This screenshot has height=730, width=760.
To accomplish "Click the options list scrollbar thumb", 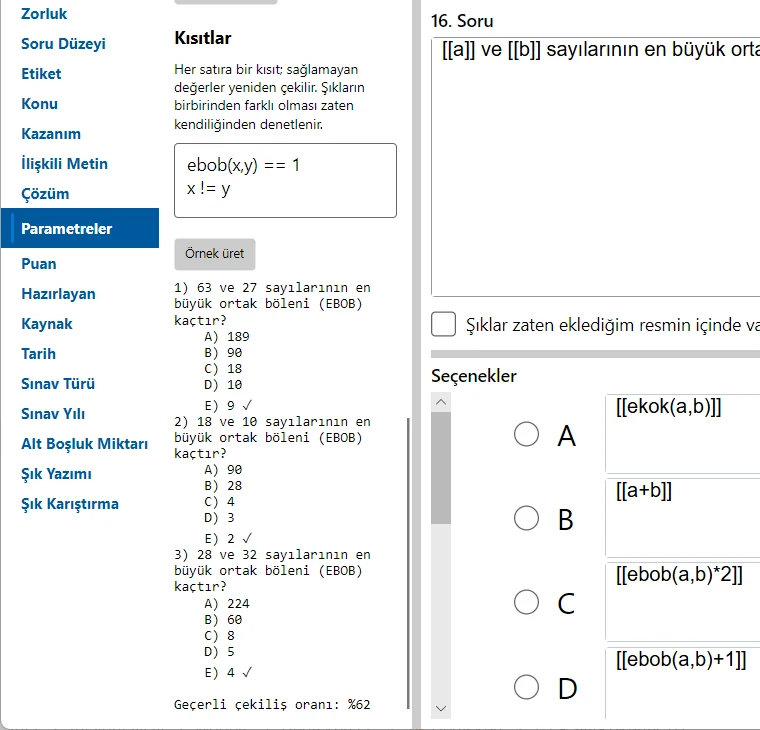I will click(x=441, y=468).
